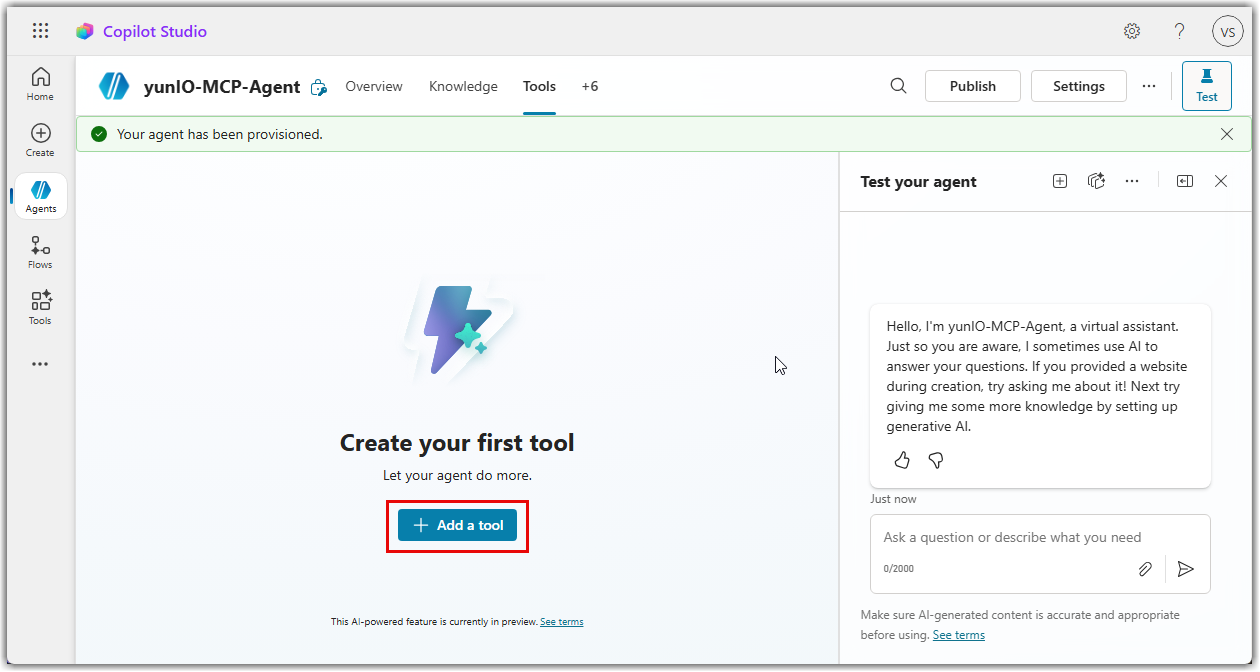The height and width of the screenshot is (672, 1260).
Task: Collapse the Test your agent panel
Action: [1184, 180]
